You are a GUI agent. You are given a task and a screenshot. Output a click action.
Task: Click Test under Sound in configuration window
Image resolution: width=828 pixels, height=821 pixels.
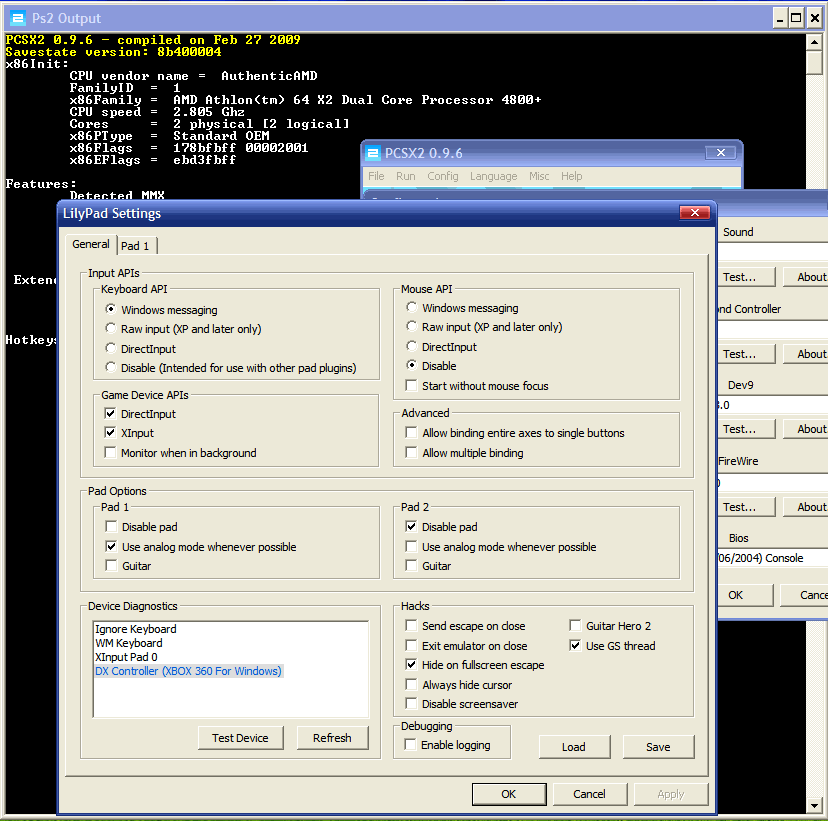click(746, 277)
